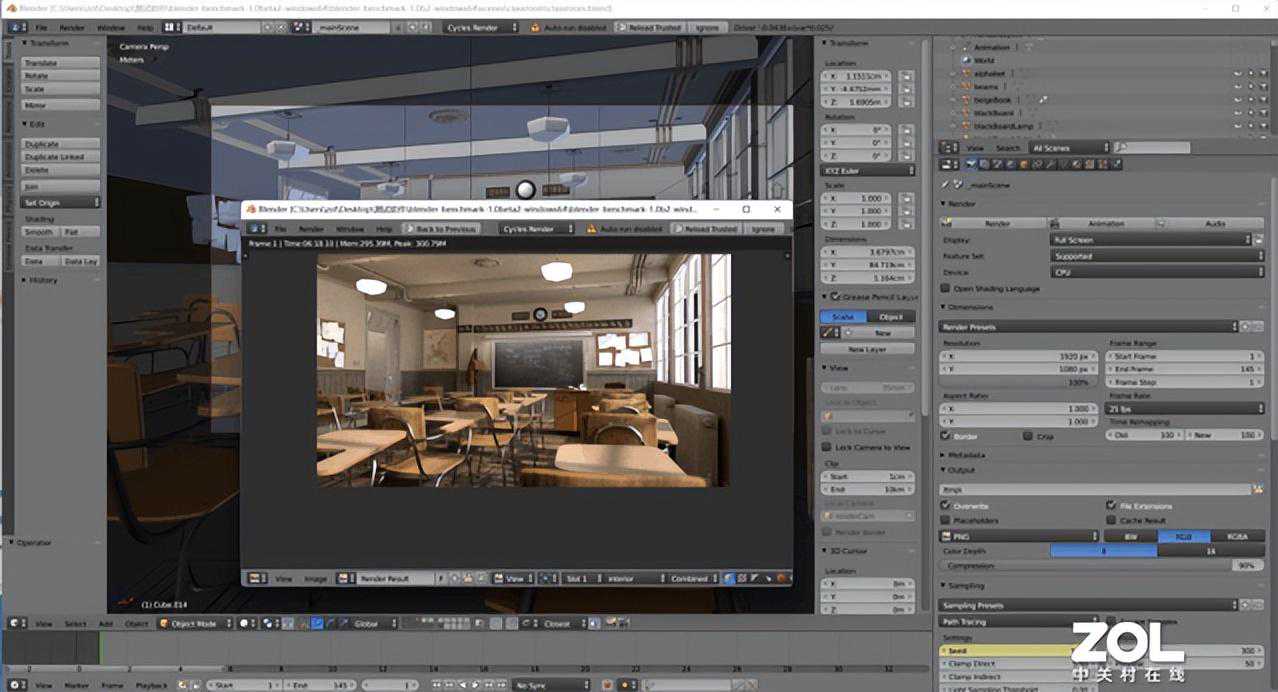Open the Image menu in render window footer

[315, 578]
